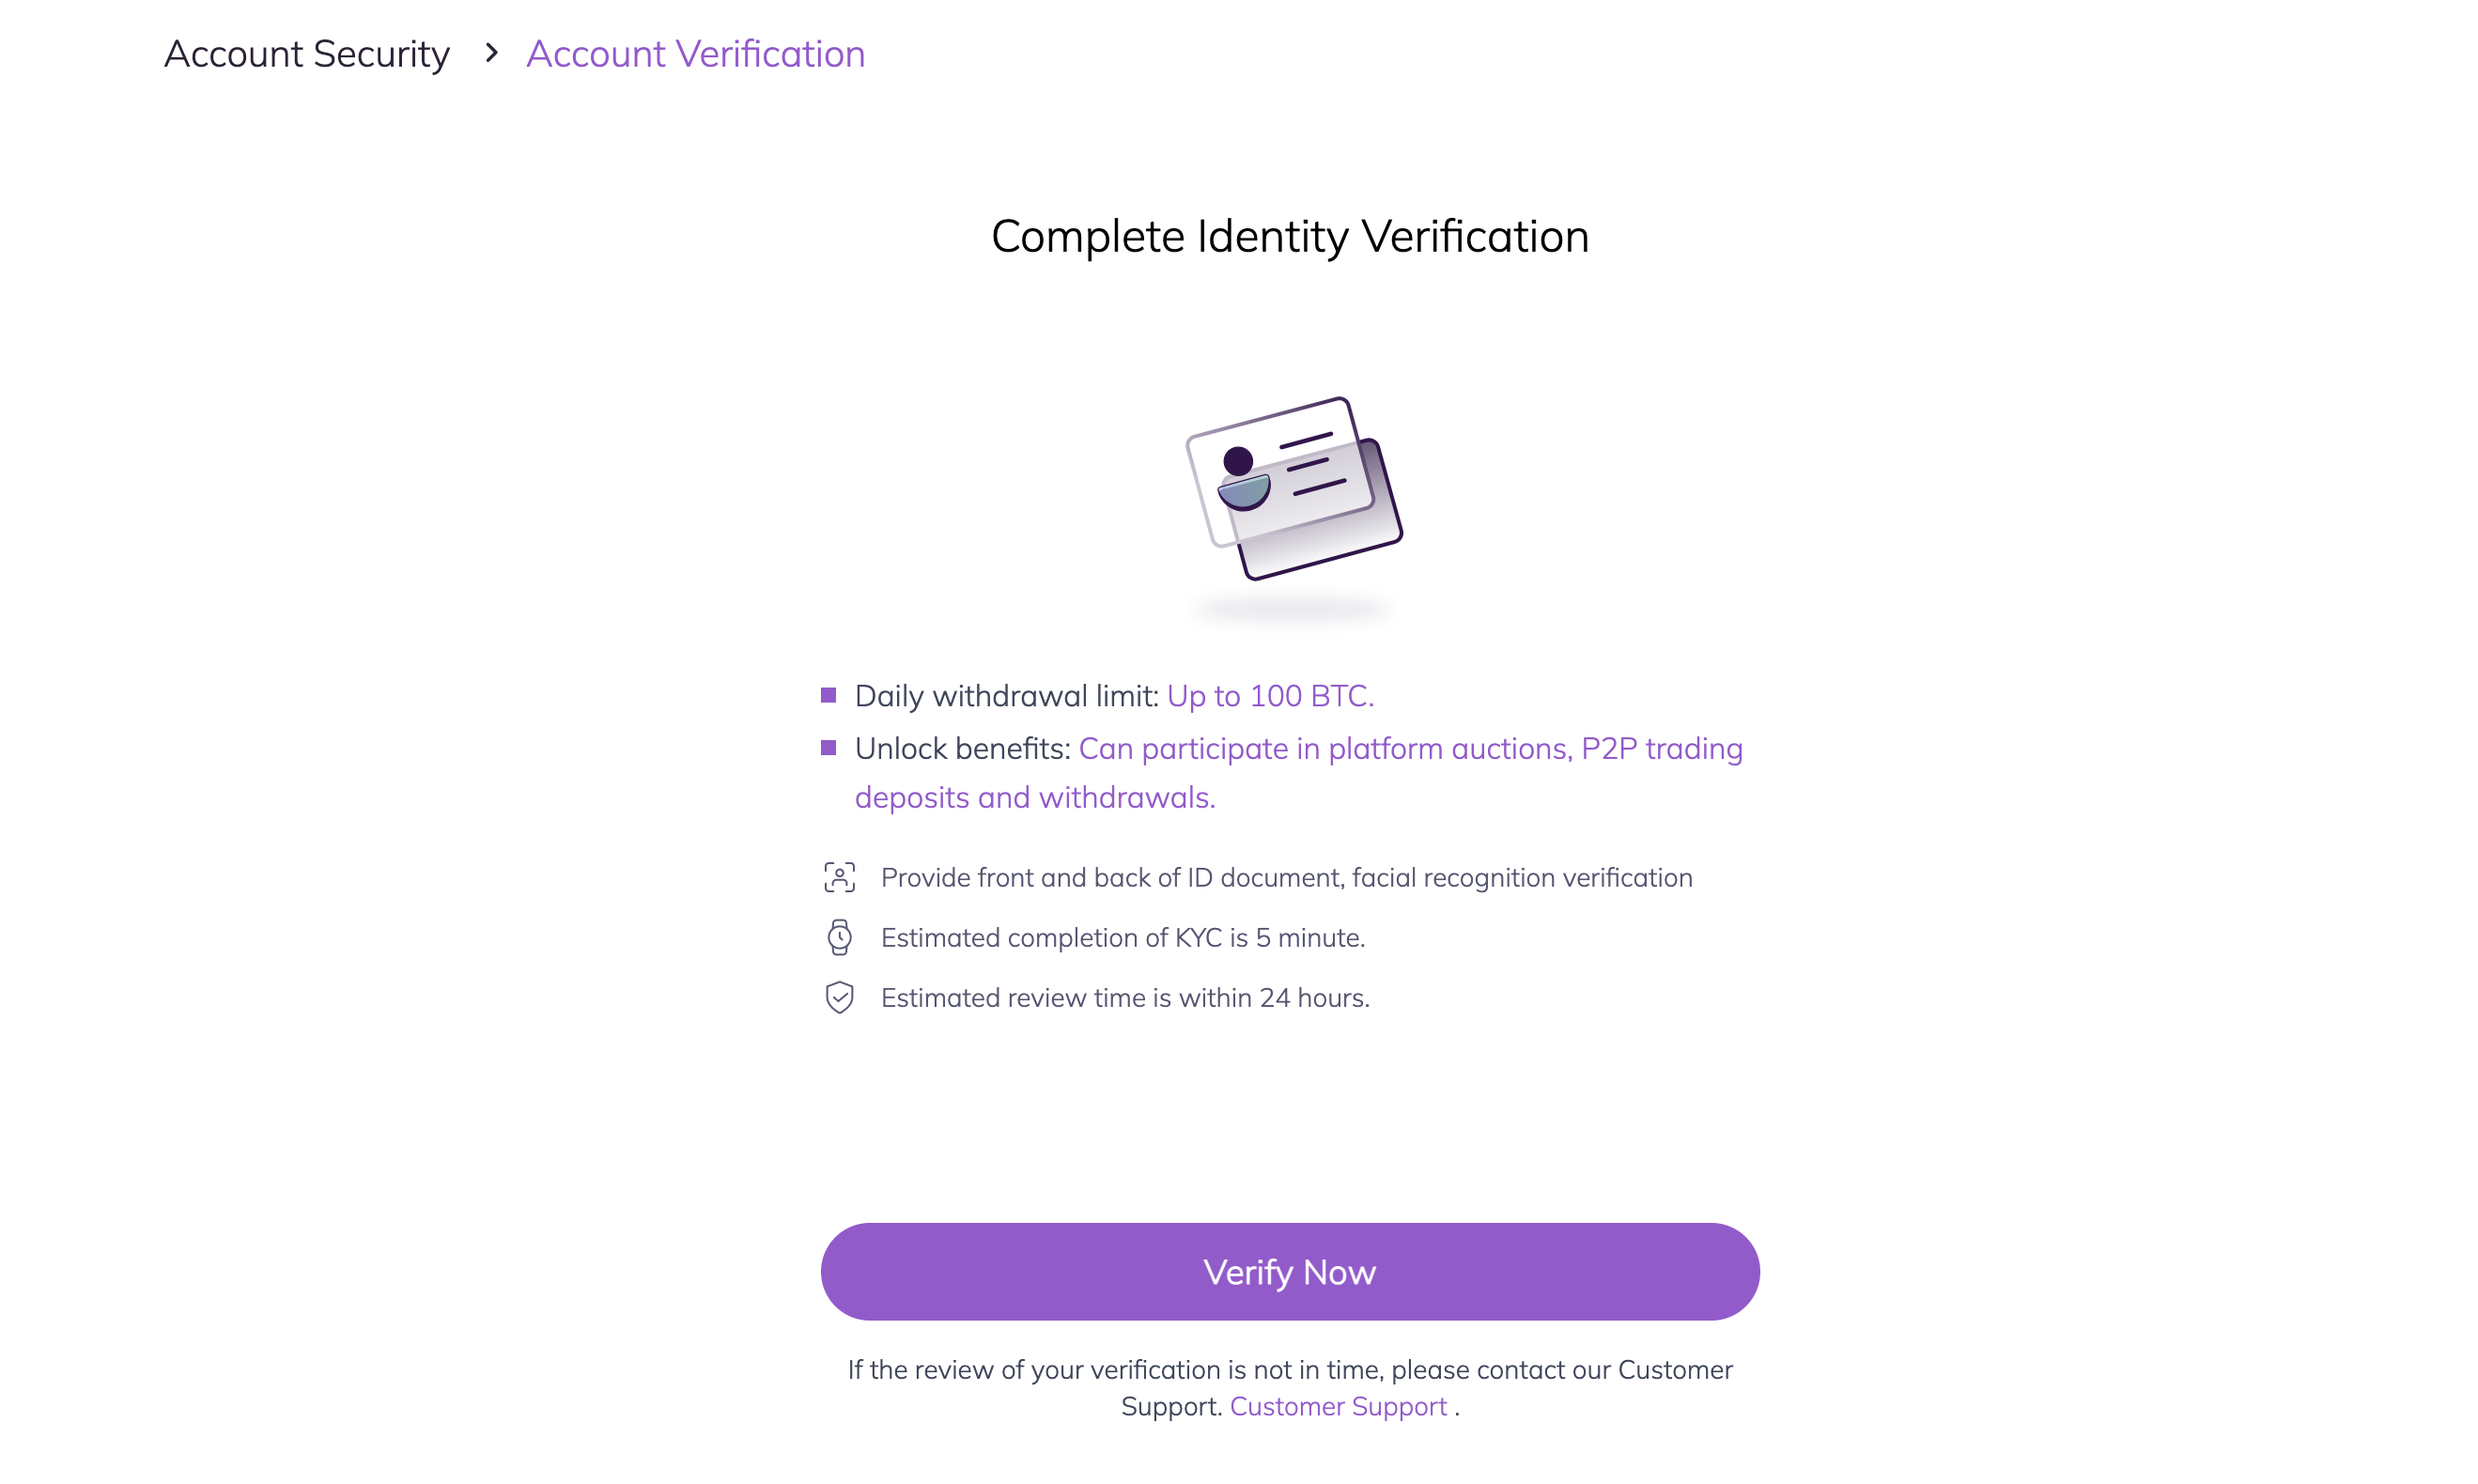The height and width of the screenshot is (1484, 2478).
Task: Click the shield checkmark icon
Action: point(839,997)
